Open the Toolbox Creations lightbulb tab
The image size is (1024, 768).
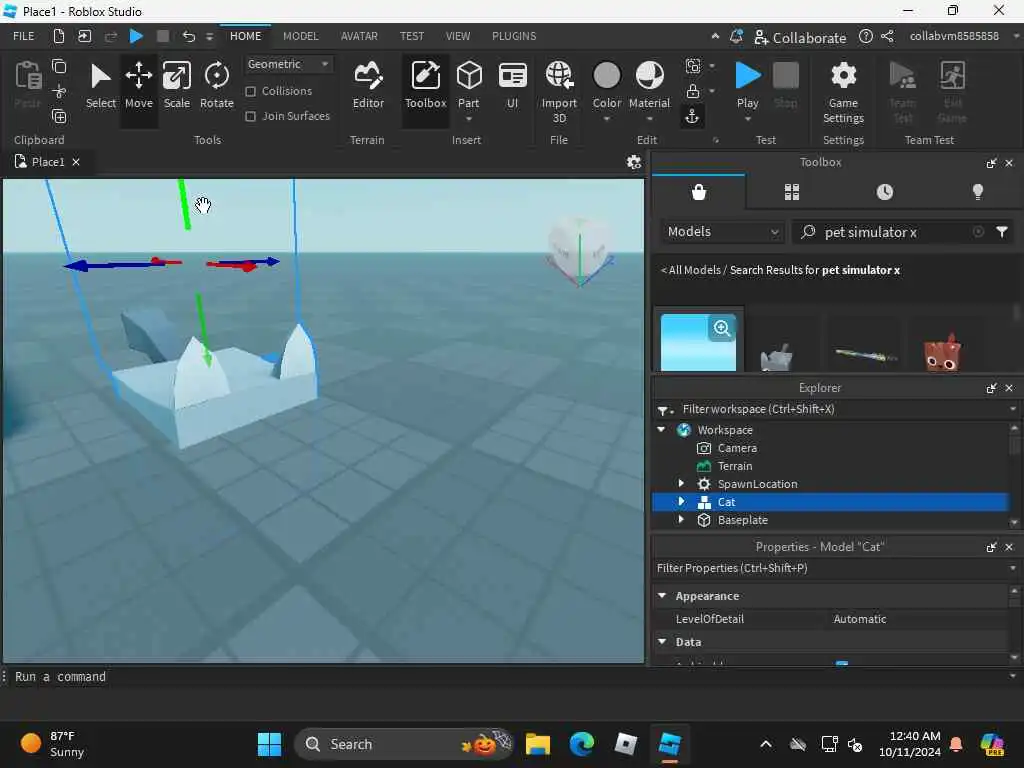[977, 192]
